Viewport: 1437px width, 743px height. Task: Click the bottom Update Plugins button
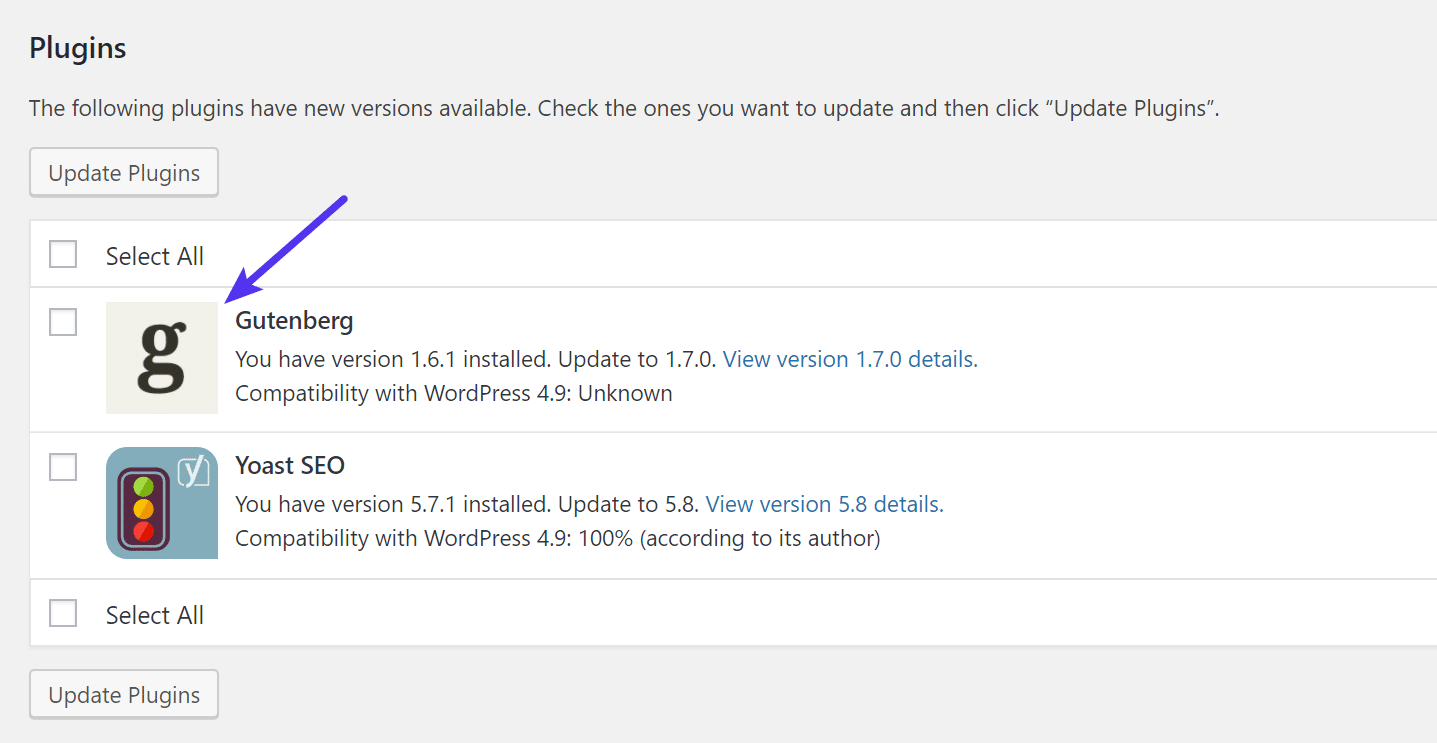(123, 694)
